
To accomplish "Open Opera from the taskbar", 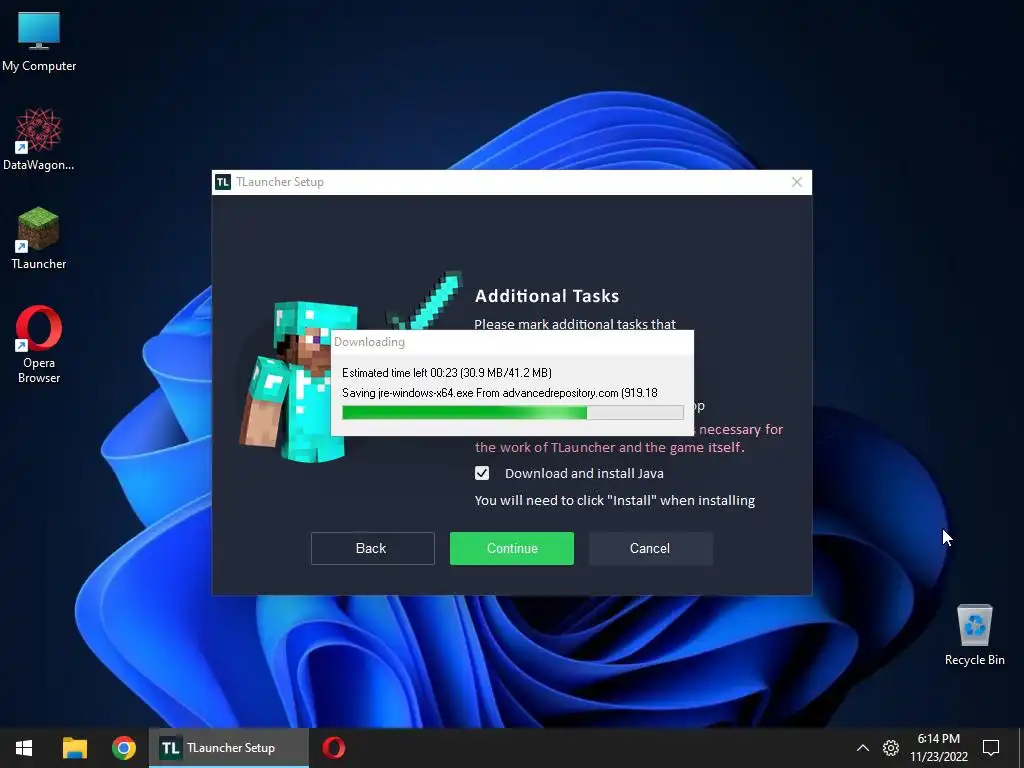I will tap(334, 748).
